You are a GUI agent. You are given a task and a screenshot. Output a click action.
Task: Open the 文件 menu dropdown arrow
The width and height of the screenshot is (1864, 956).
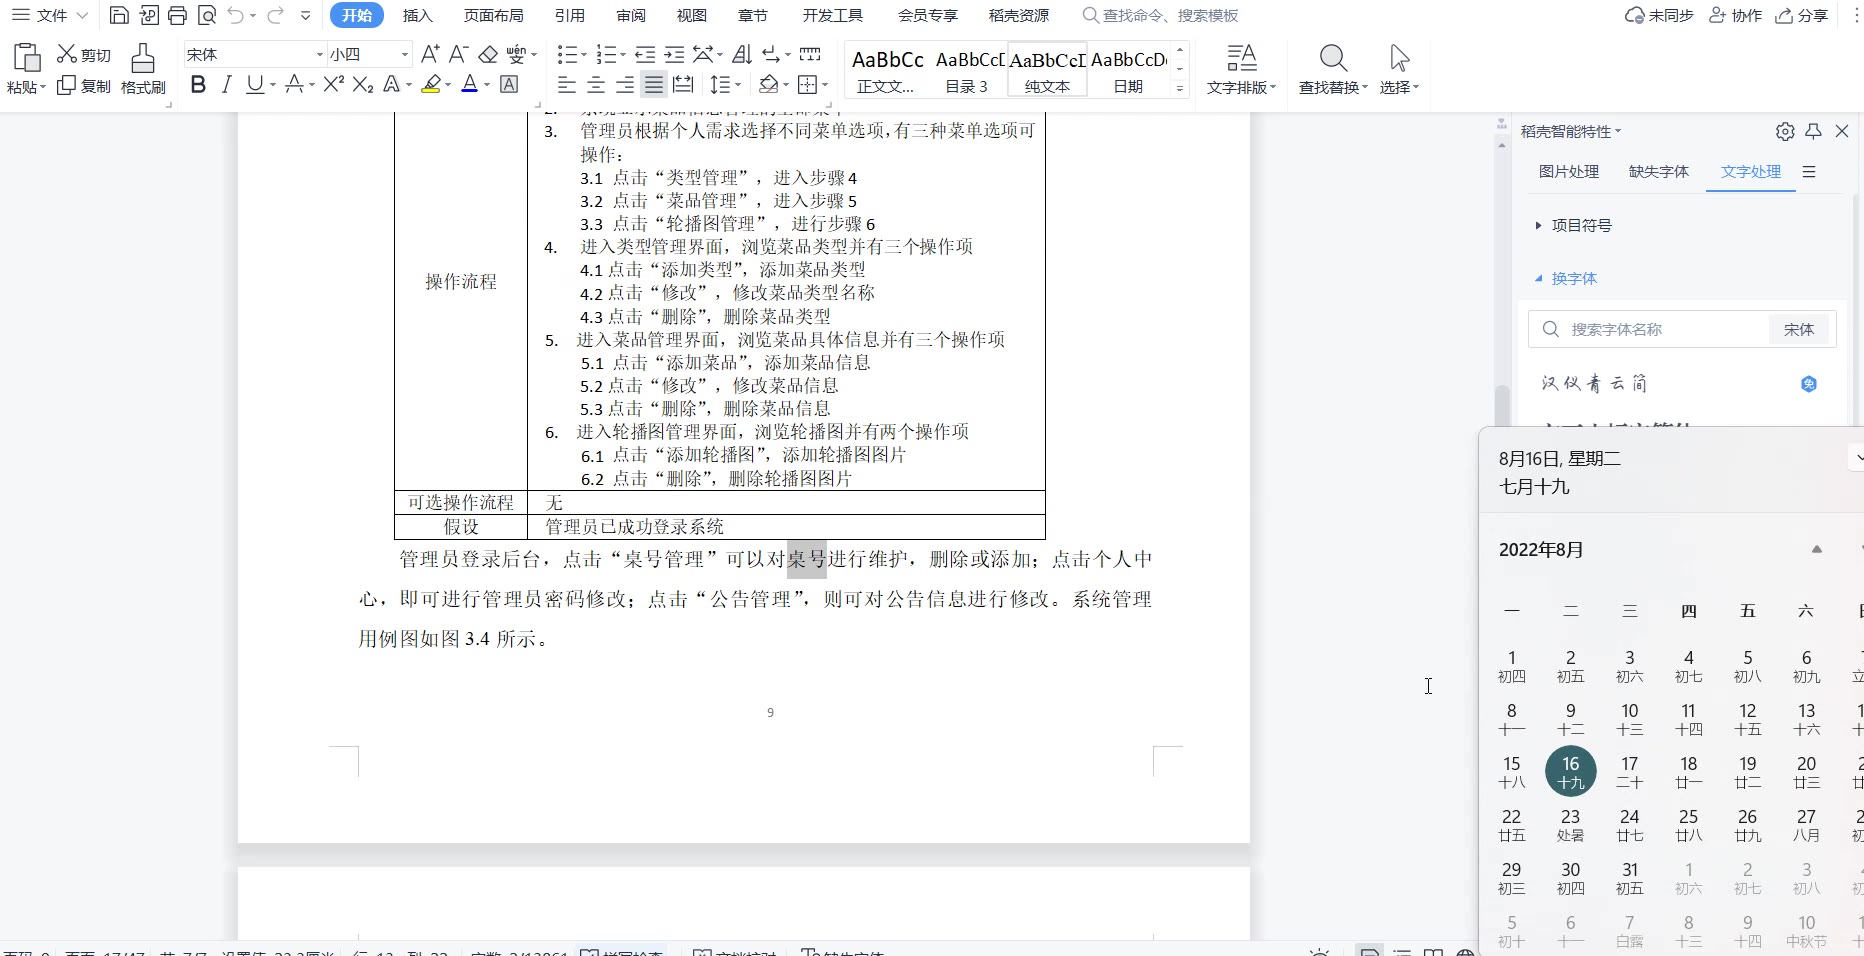point(82,15)
